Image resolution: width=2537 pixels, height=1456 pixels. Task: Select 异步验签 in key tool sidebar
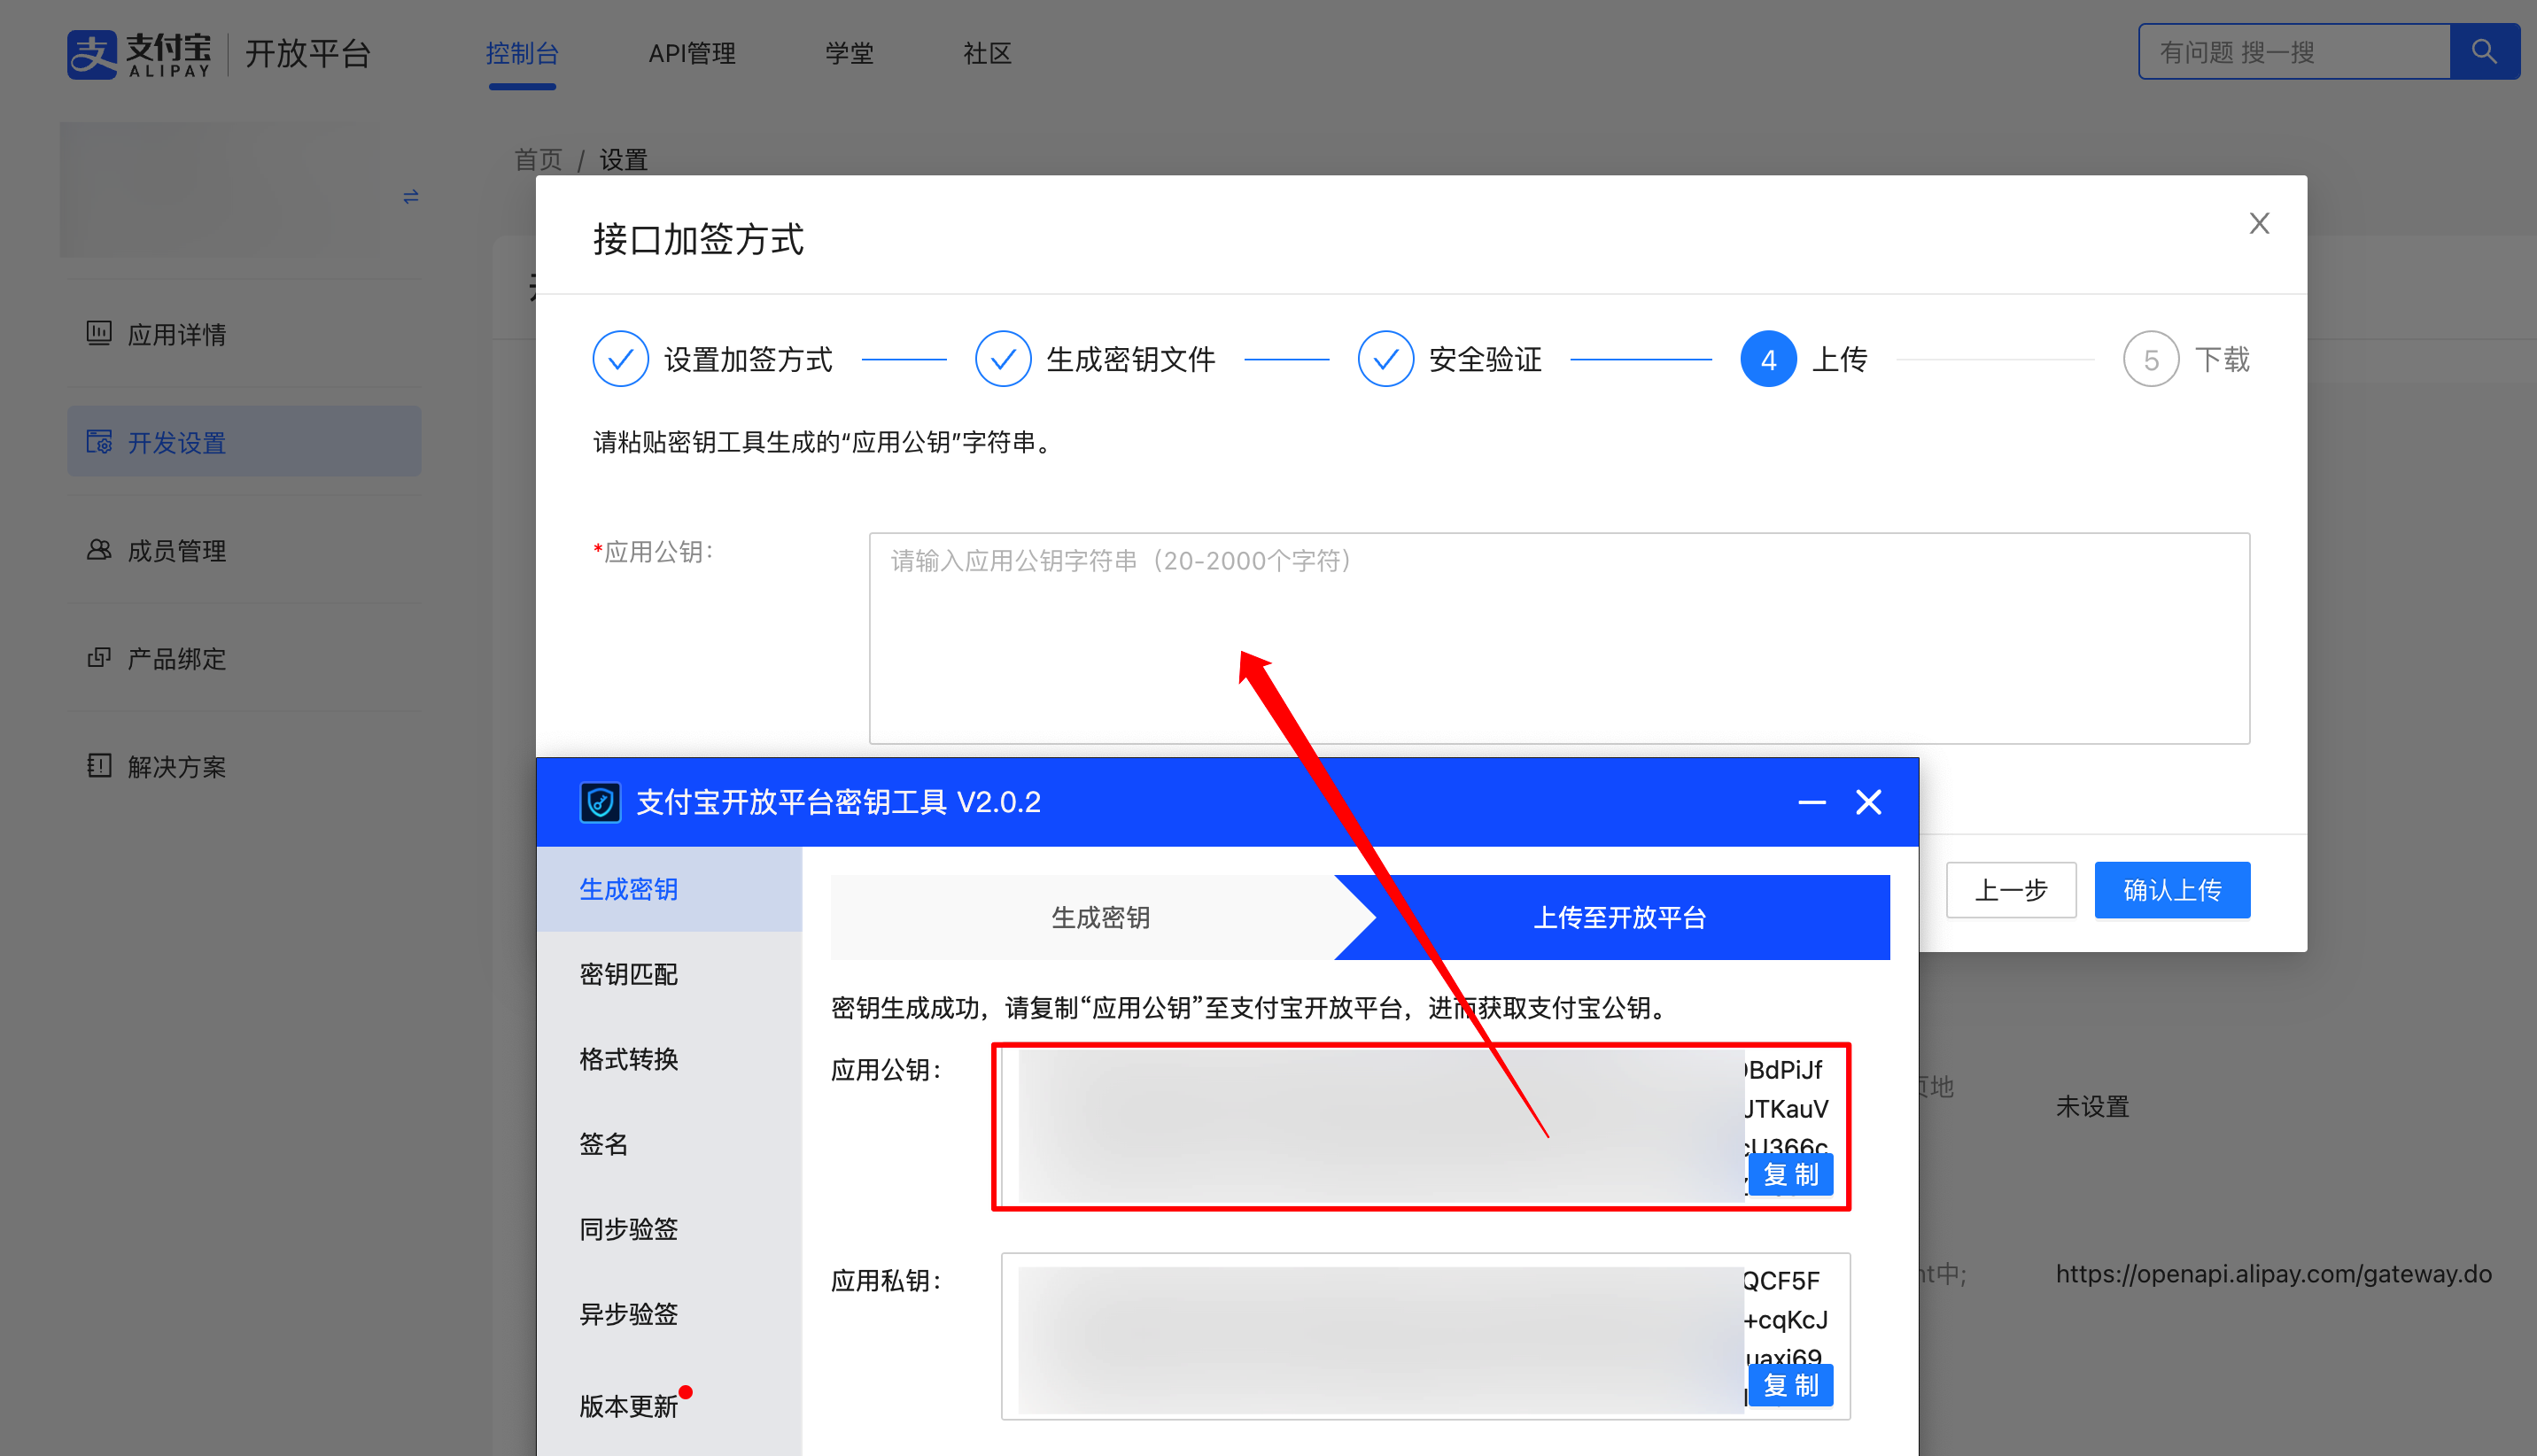669,1314
